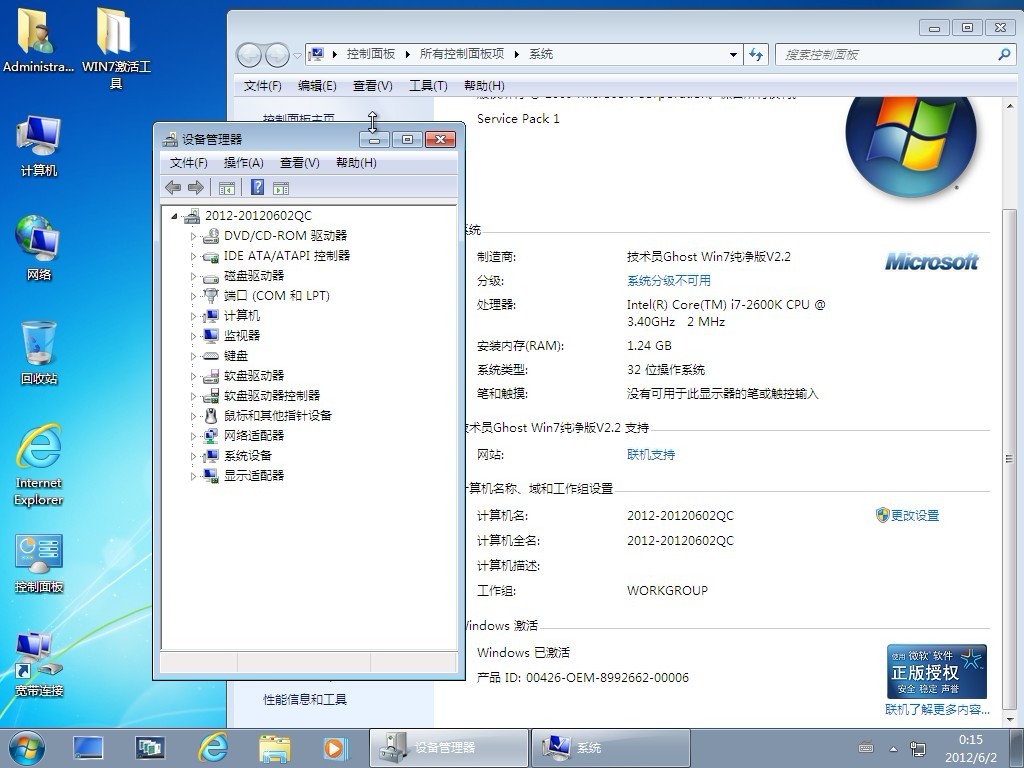Expand the IDE ATA/ATAPI 控制器 node
Image resolution: width=1024 pixels, height=768 pixels.
(x=193, y=257)
